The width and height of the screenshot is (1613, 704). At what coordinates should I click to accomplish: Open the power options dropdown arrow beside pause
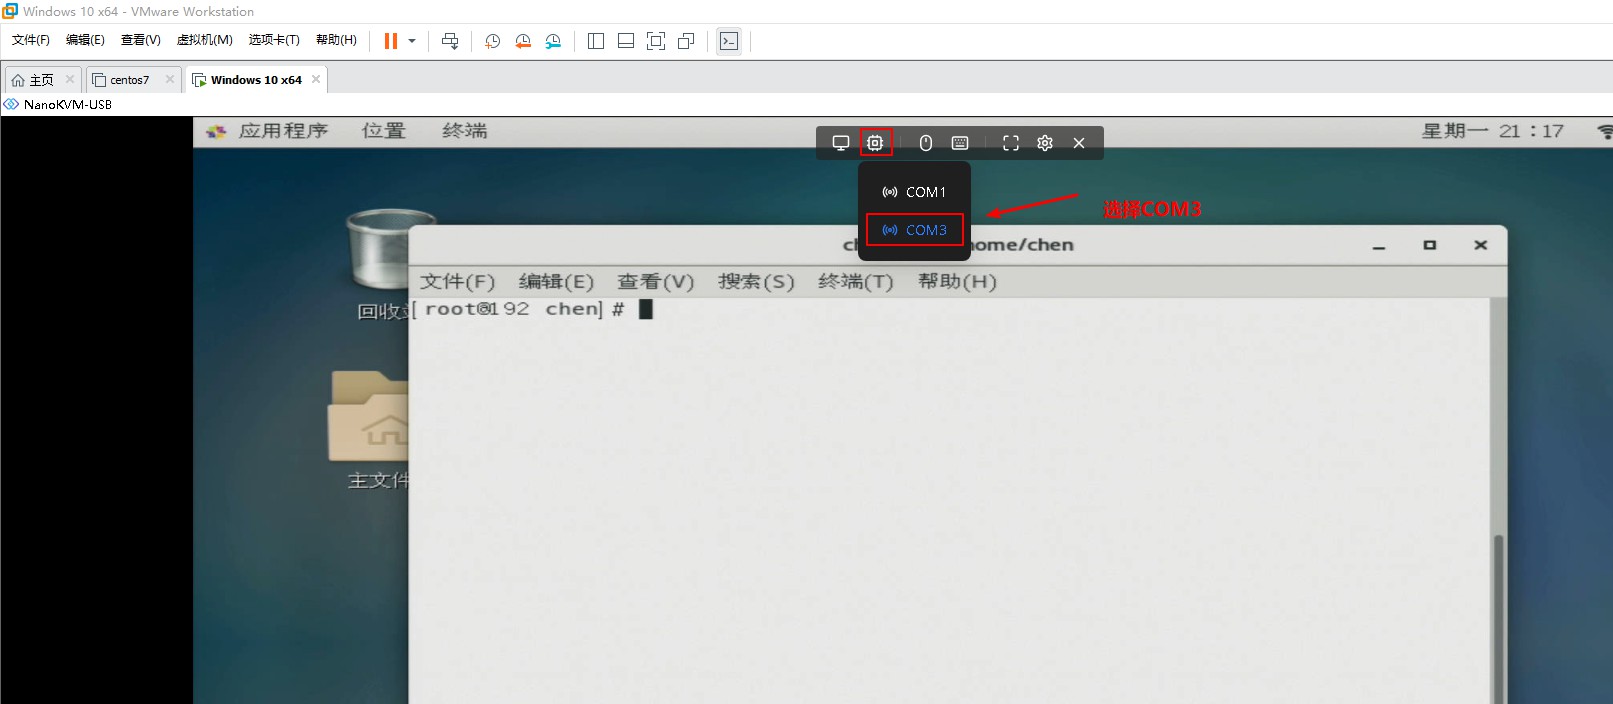tap(411, 41)
